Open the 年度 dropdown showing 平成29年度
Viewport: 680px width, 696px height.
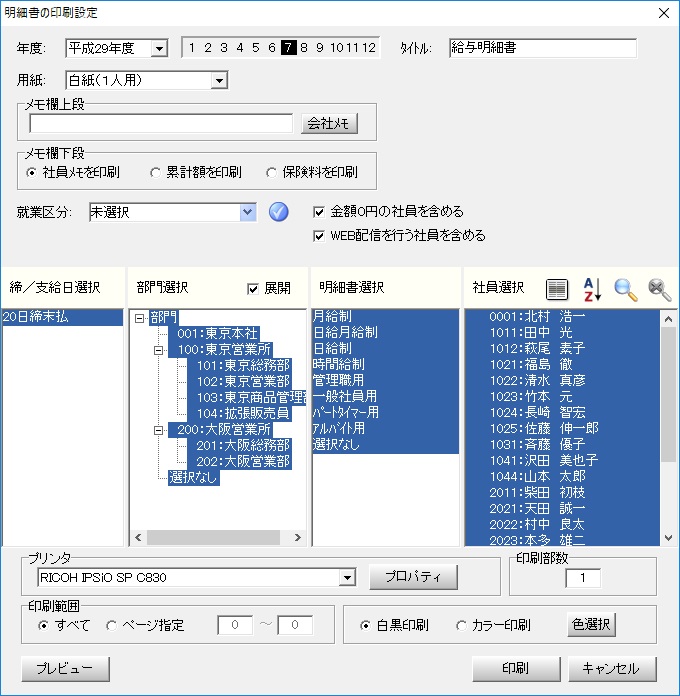(x=158, y=48)
